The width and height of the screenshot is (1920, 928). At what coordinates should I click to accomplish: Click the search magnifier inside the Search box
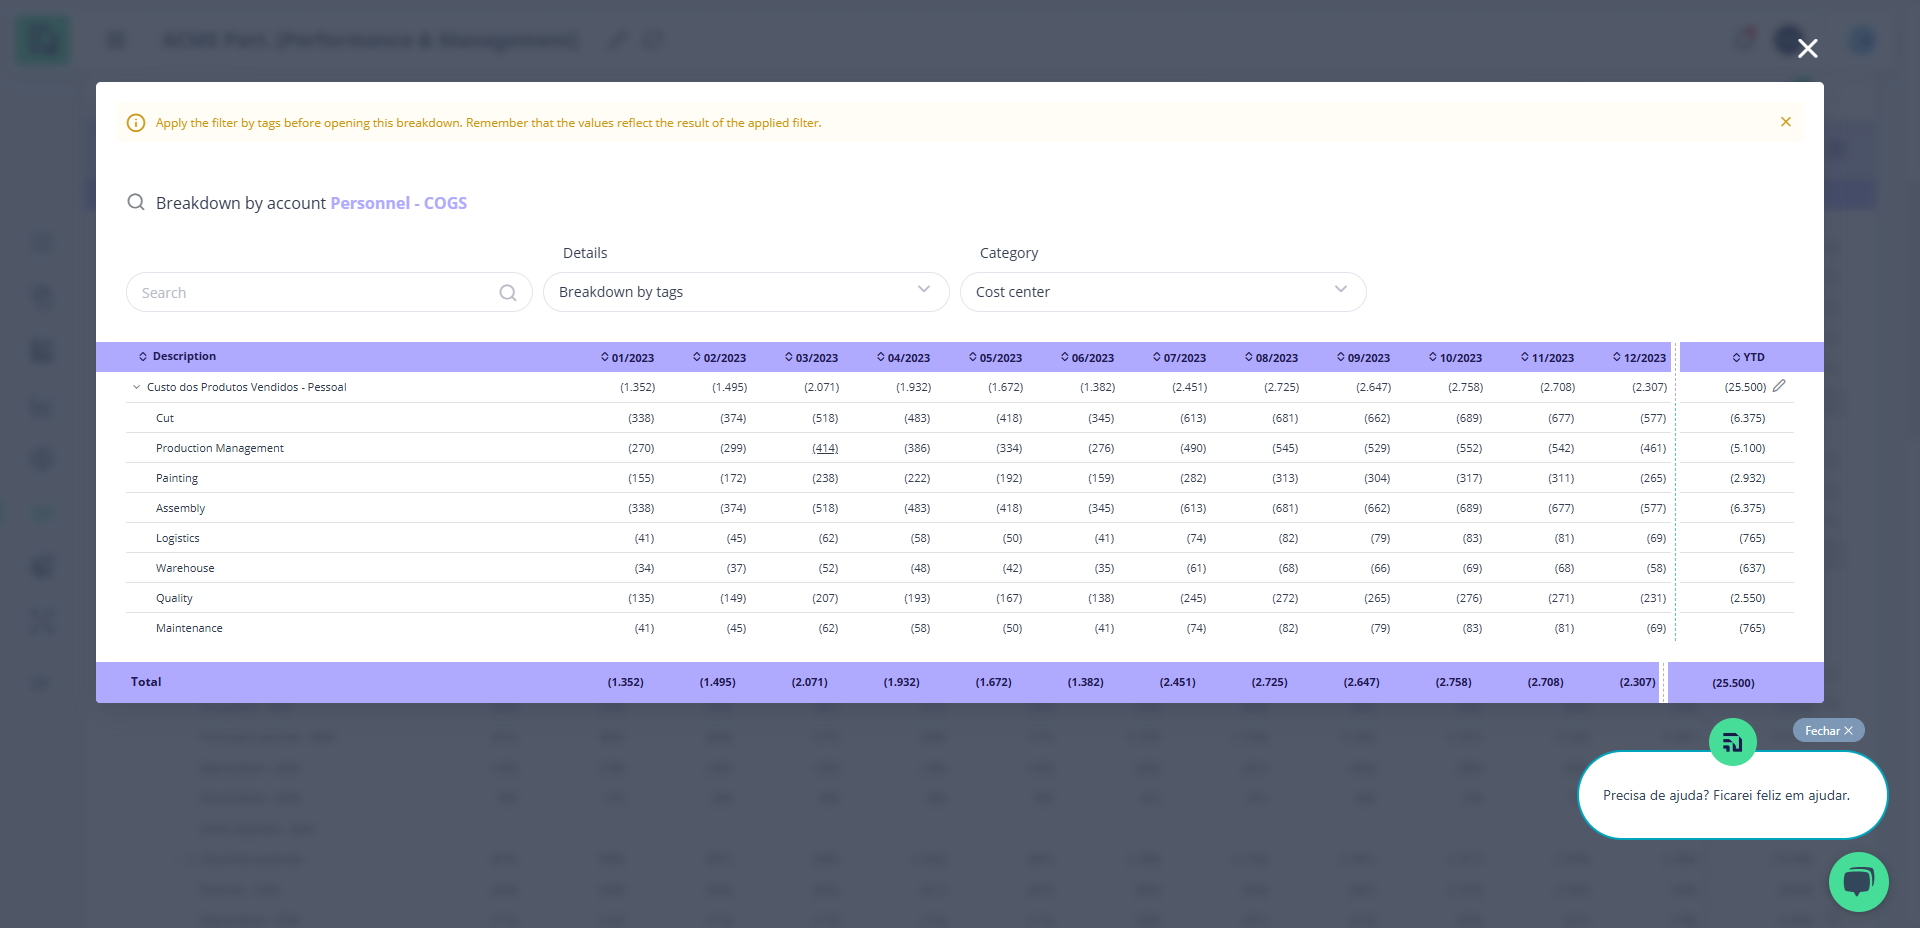pyautogui.click(x=508, y=293)
